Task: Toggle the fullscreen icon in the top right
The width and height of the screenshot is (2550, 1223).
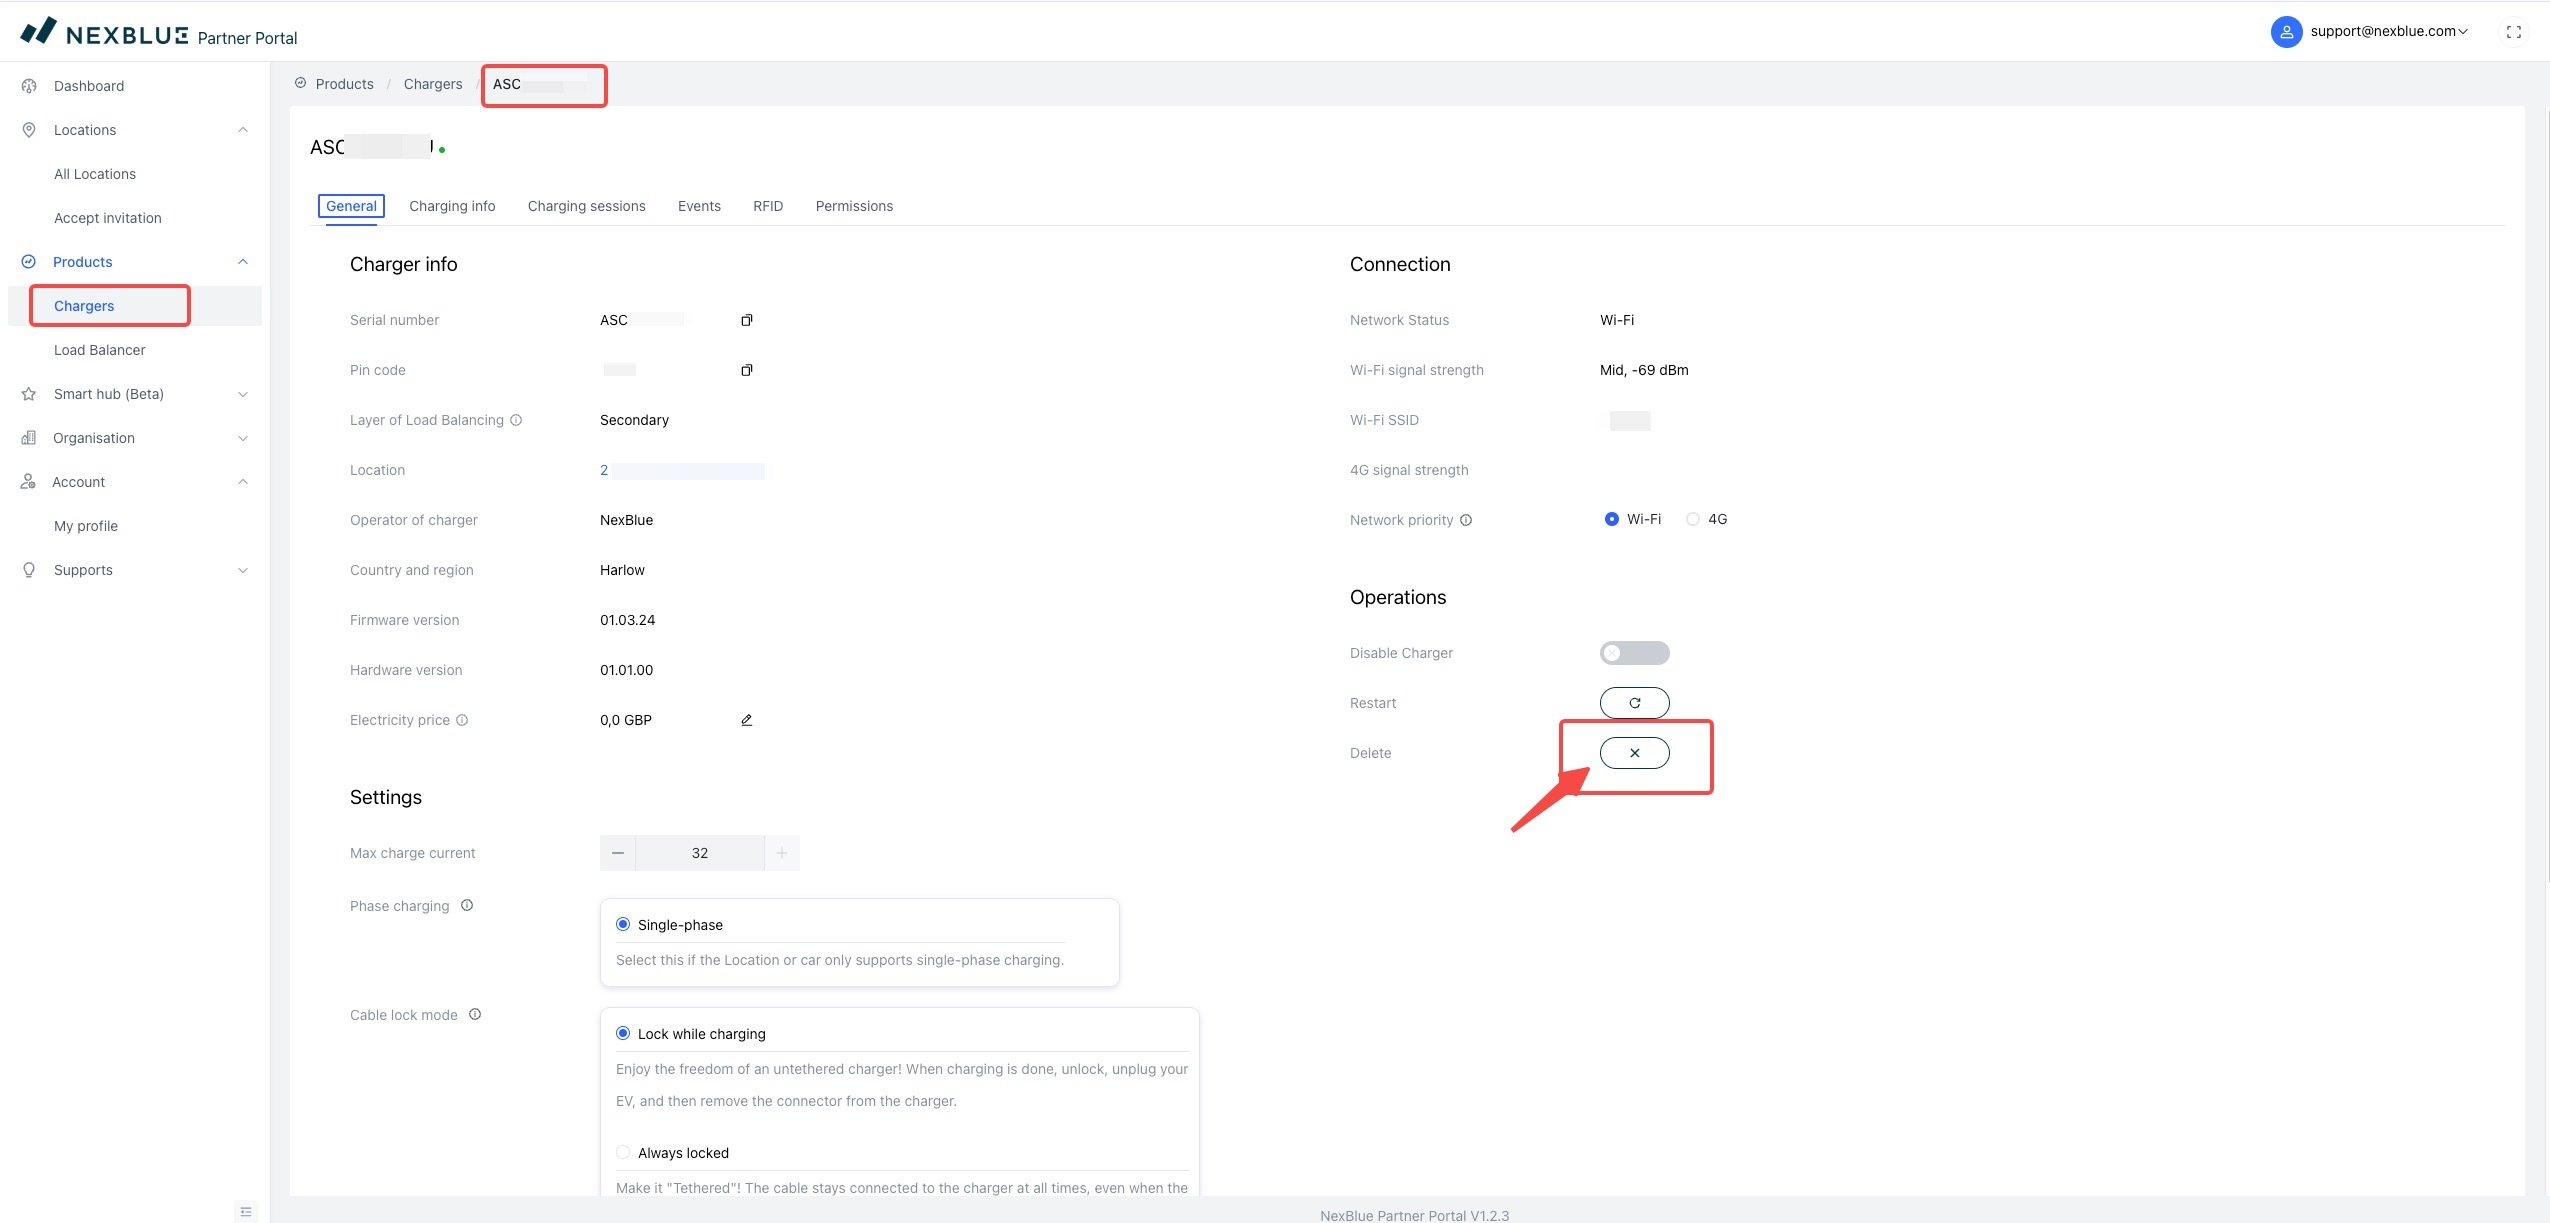Action: pyautogui.click(x=2513, y=32)
